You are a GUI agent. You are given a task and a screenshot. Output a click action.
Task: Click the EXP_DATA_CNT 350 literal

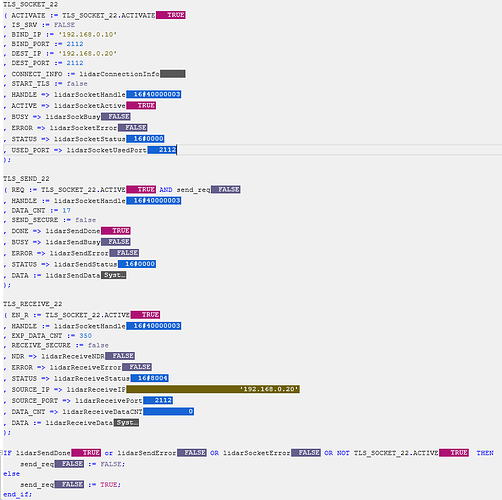tap(86, 336)
